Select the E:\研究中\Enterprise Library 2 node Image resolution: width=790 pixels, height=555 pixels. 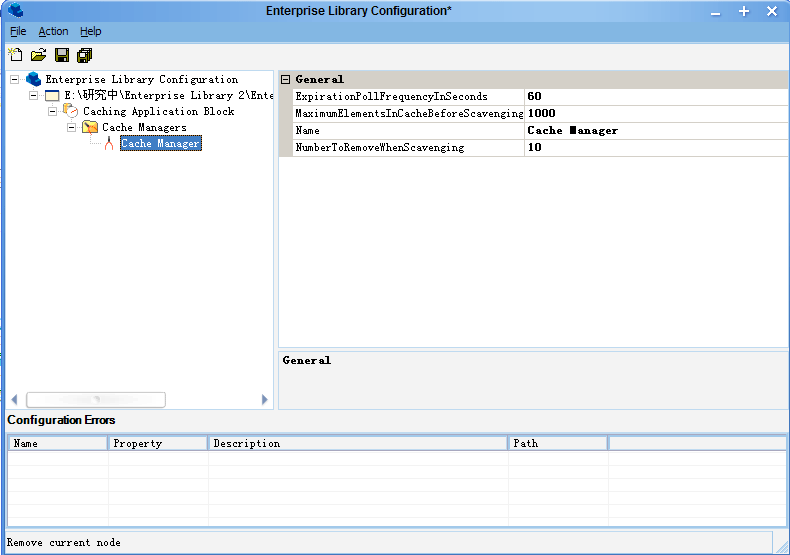click(169, 95)
